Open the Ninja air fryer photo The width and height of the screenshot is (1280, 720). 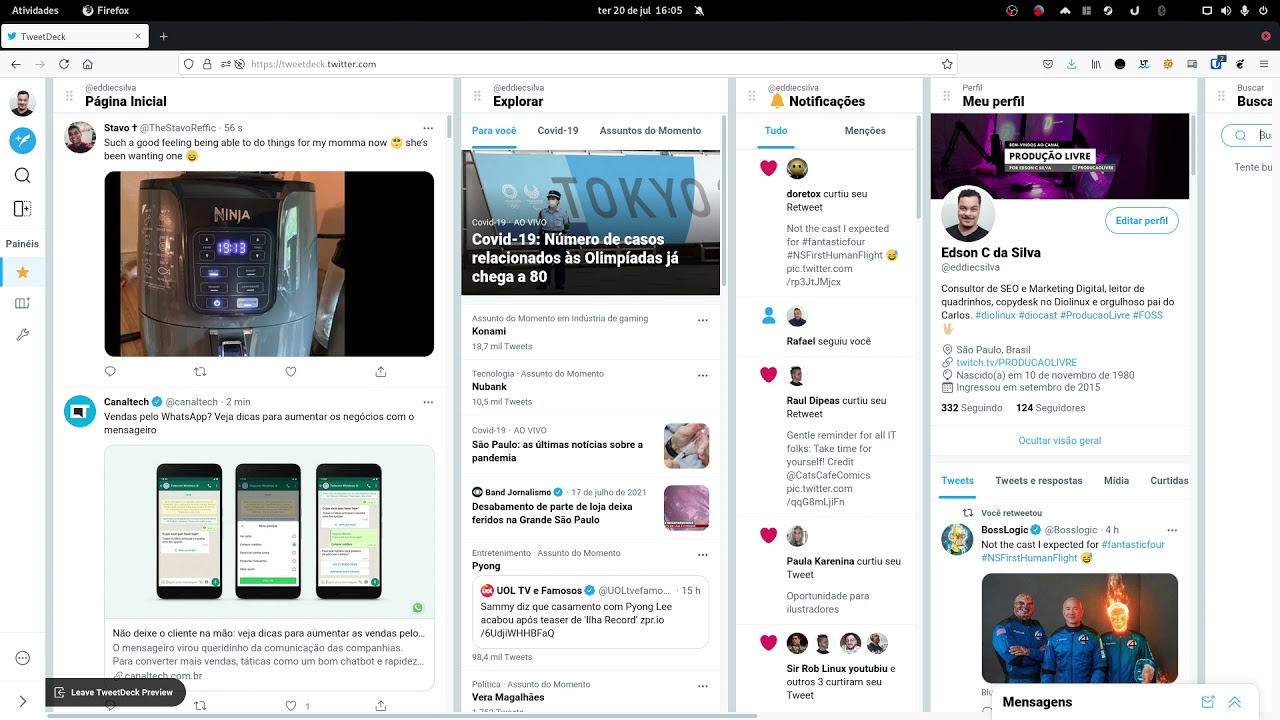click(269, 264)
